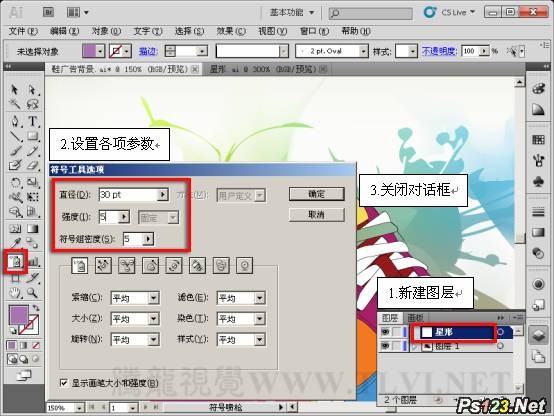Viewport: 554px width, 416px height.
Task: Expand the 直径 value arrow
Action: click(x=163, y=194)
